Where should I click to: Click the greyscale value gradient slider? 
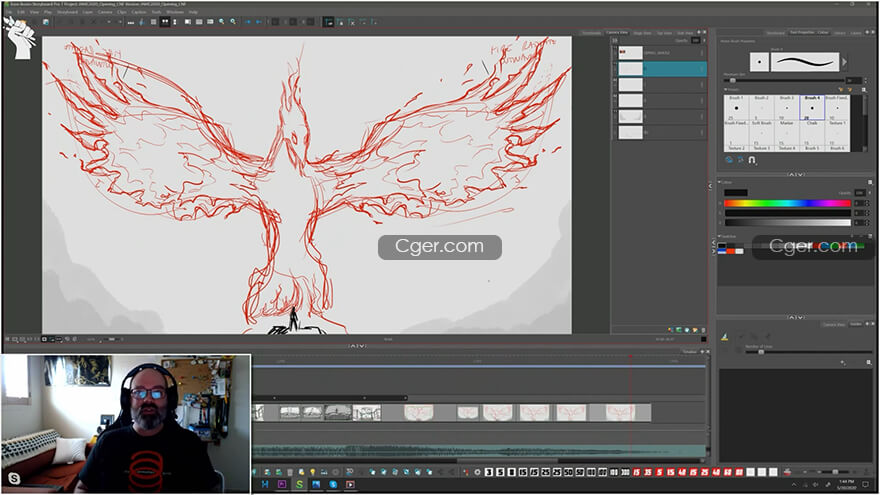(787, 223)
